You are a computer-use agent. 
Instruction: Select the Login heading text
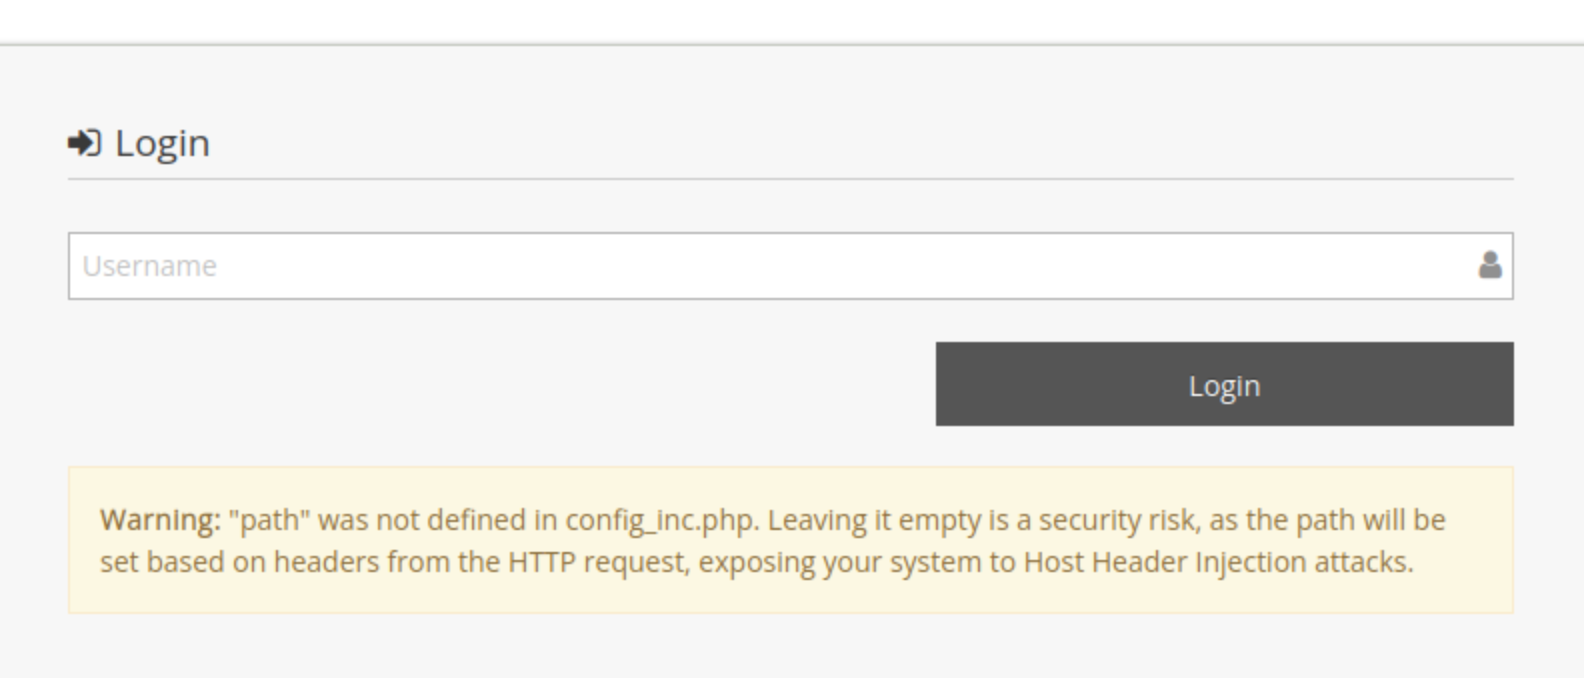point(162,143)
